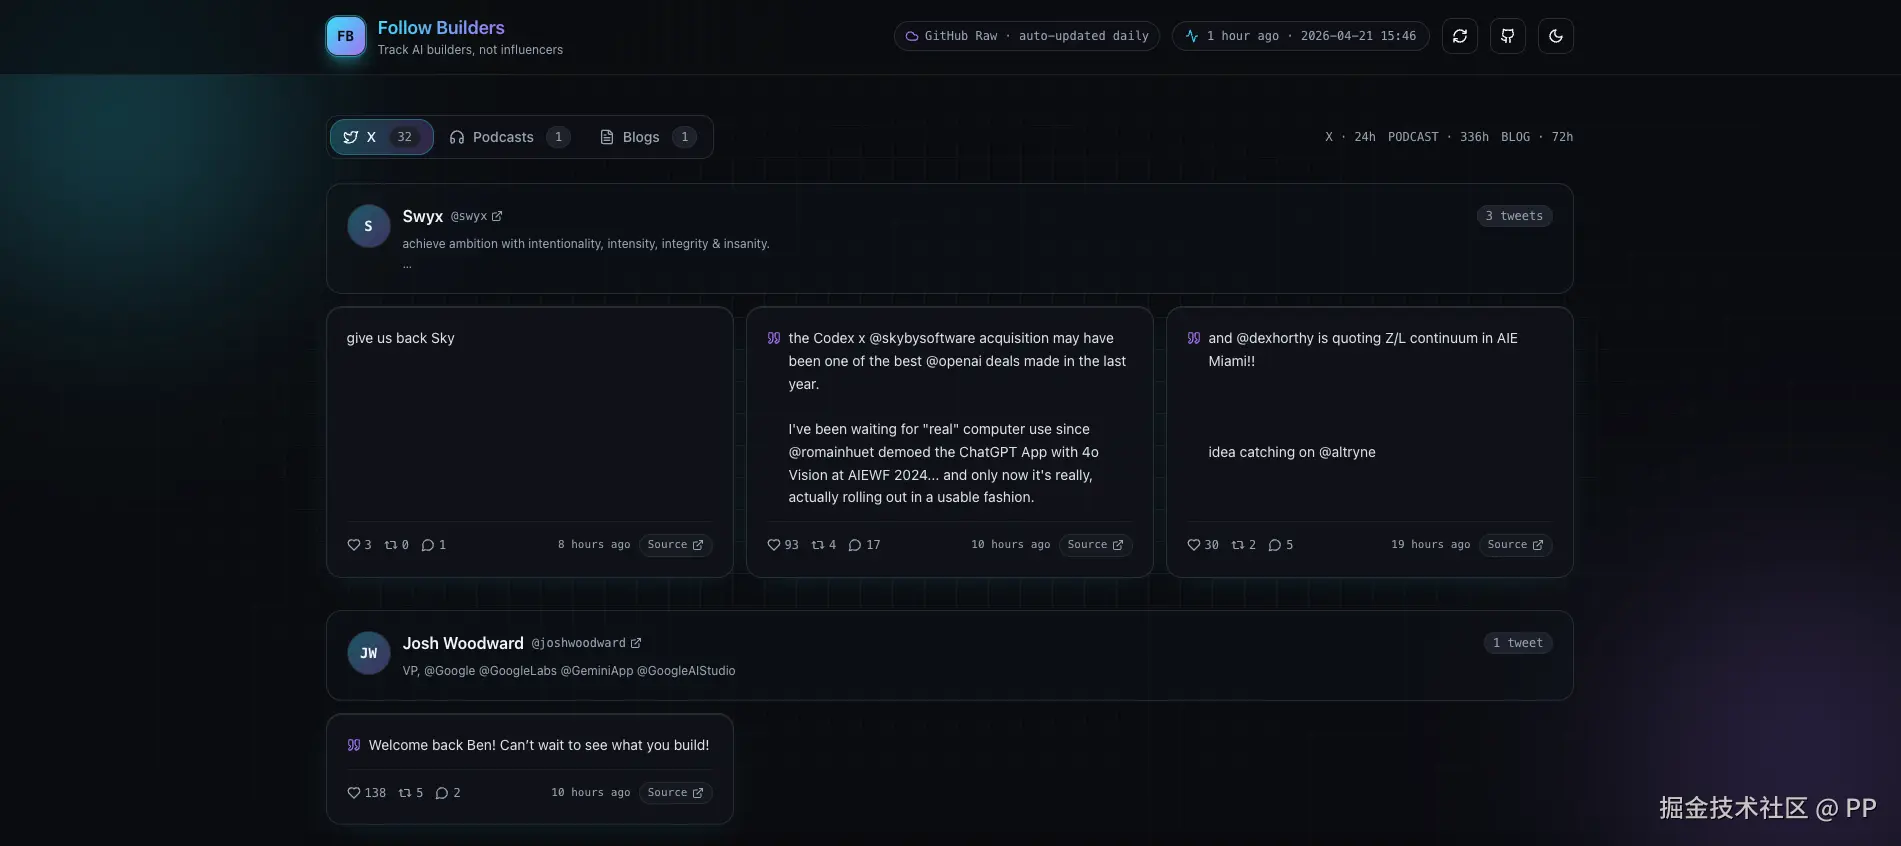Click the Follow Builders title
Image resolution: width=1901 pixels, height=846 pixels.
coord(441,28)
